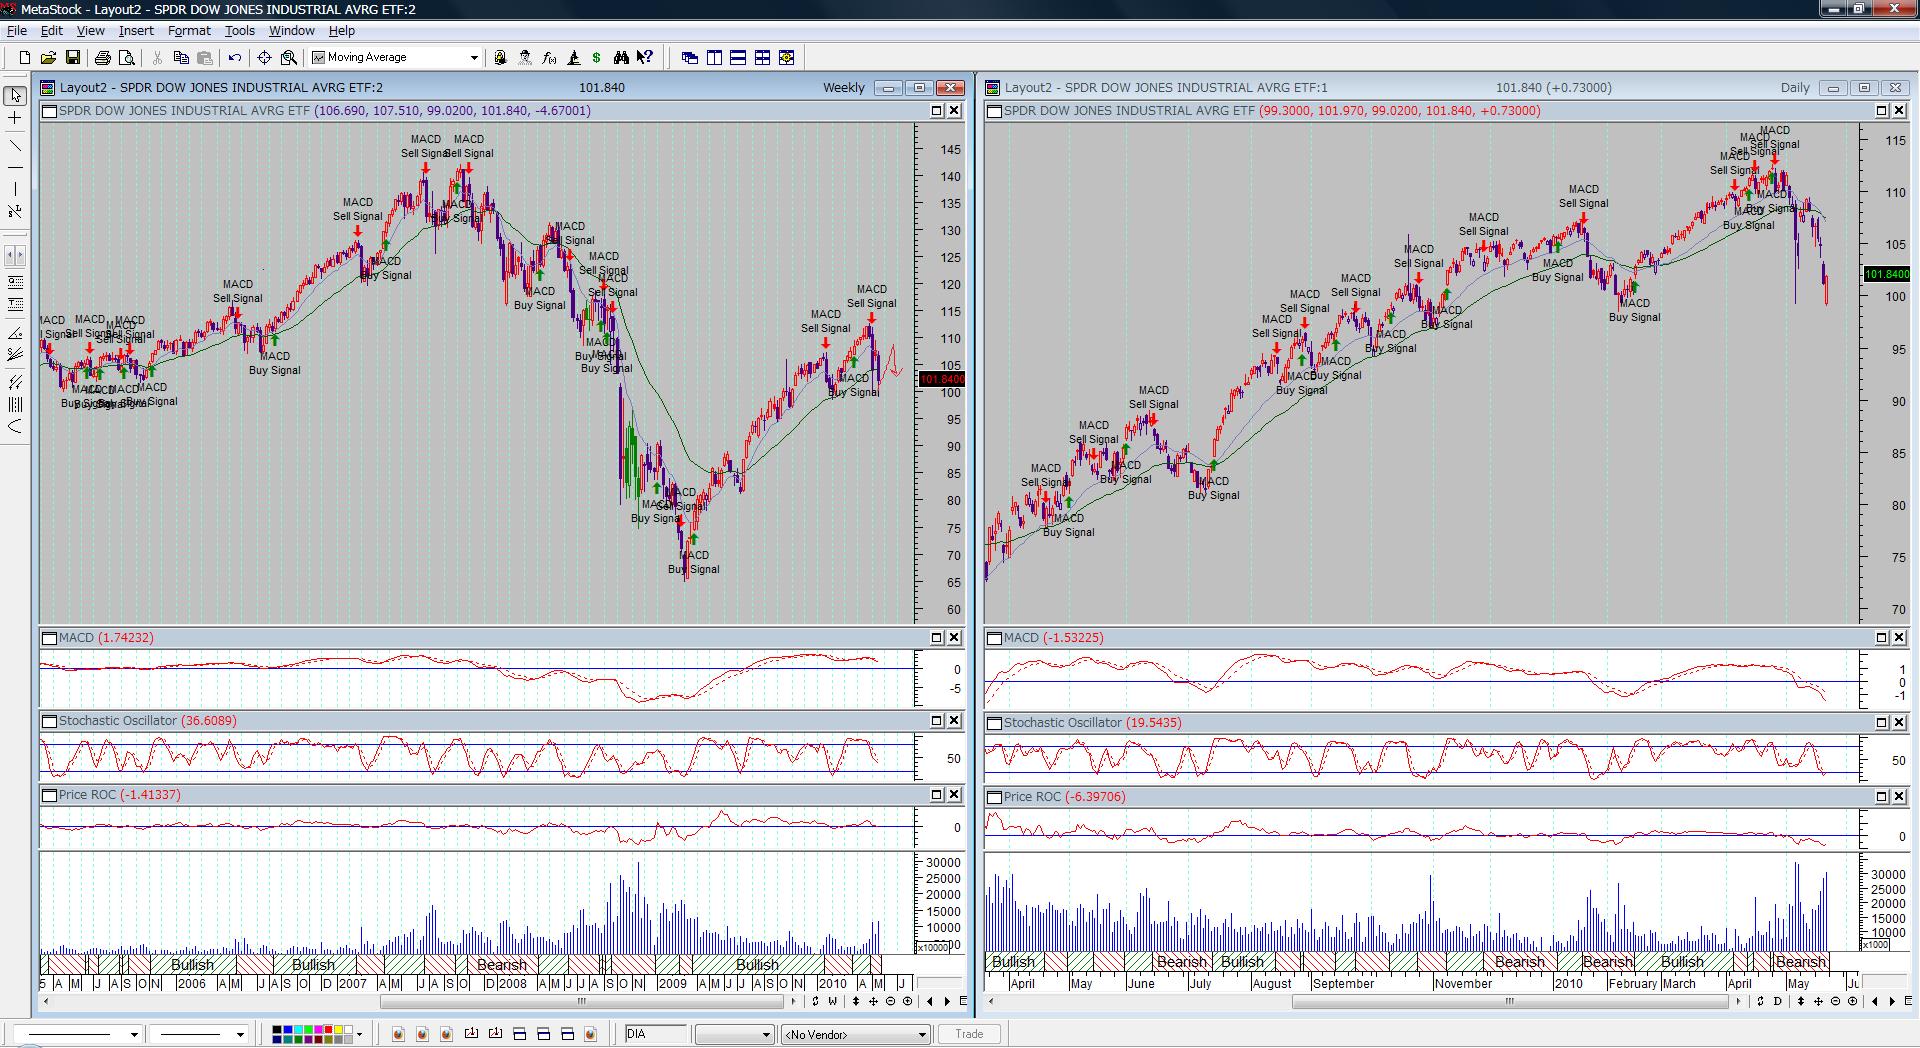
Task: Open the Moving Average indicator dropdown
Action: (474, 58)
